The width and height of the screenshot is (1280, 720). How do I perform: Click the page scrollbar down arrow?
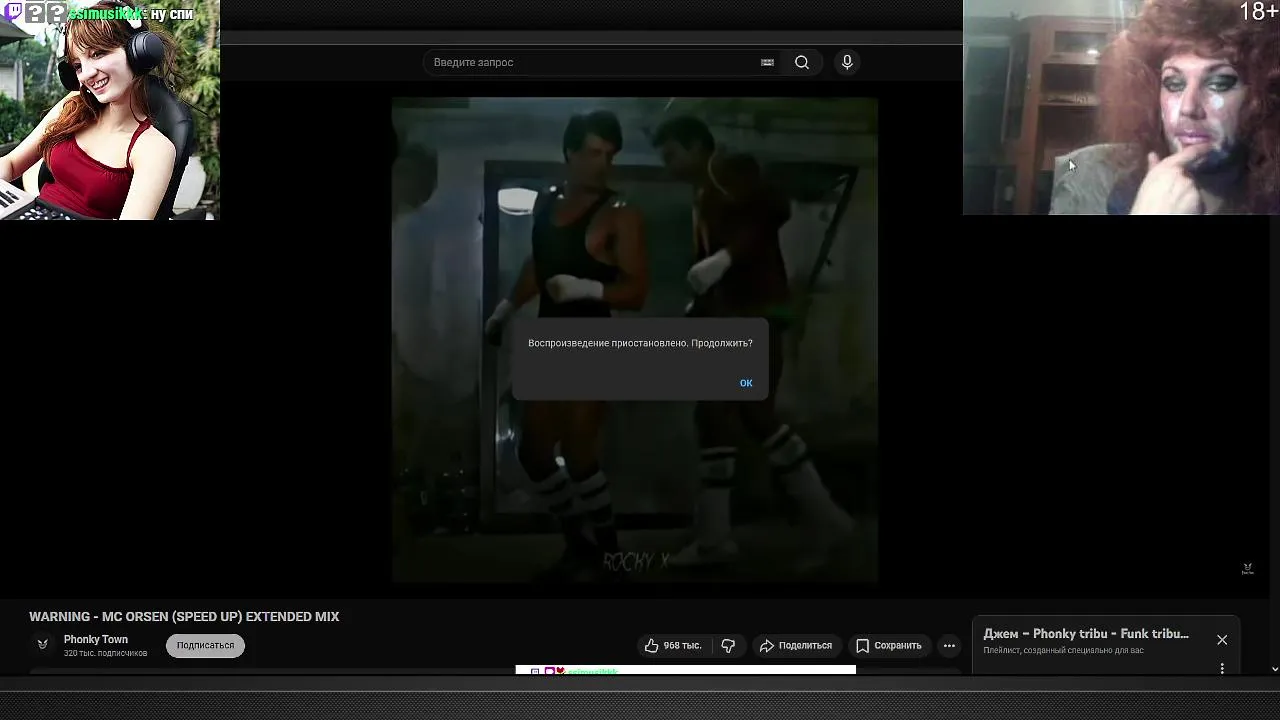1274,669
